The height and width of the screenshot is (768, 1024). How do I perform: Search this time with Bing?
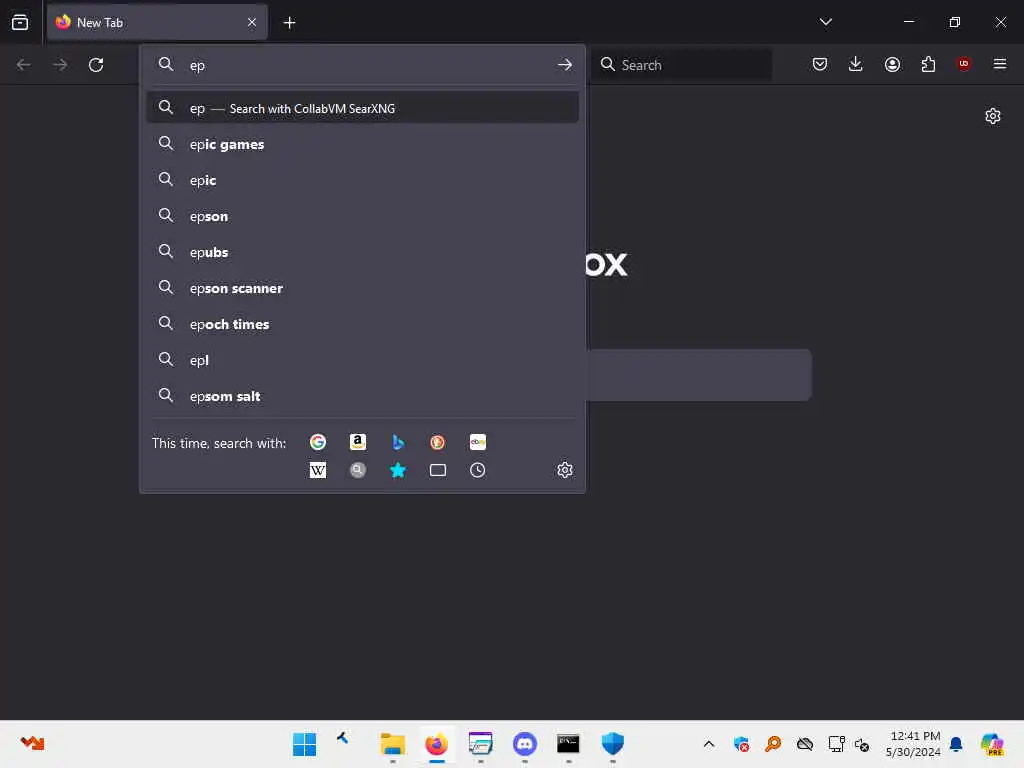tap(397, 442)
